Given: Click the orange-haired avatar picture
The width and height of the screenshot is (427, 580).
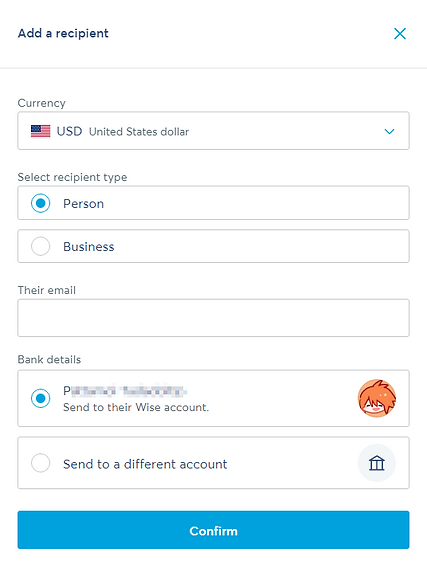Looking at the screenshot, I should pos(377,398).
